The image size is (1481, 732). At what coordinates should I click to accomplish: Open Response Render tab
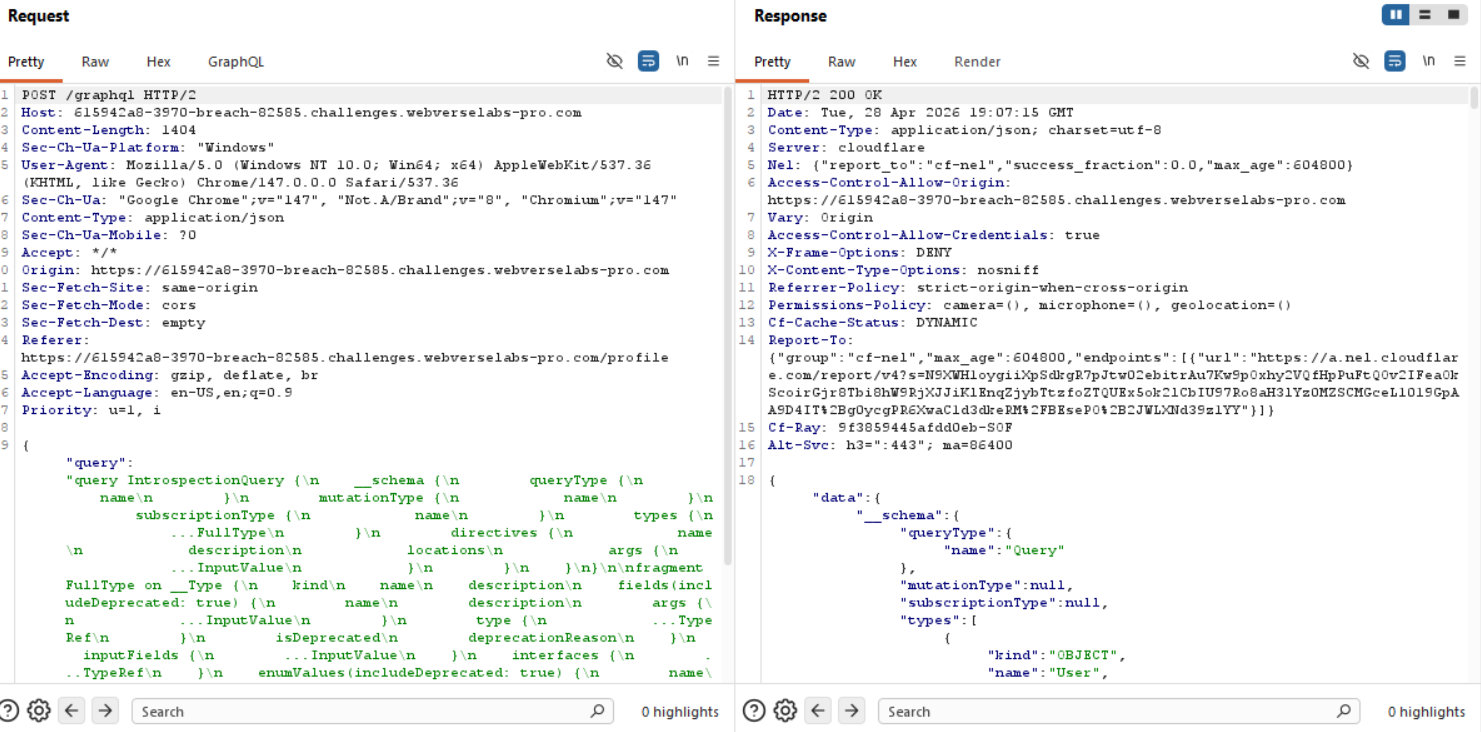977,62
